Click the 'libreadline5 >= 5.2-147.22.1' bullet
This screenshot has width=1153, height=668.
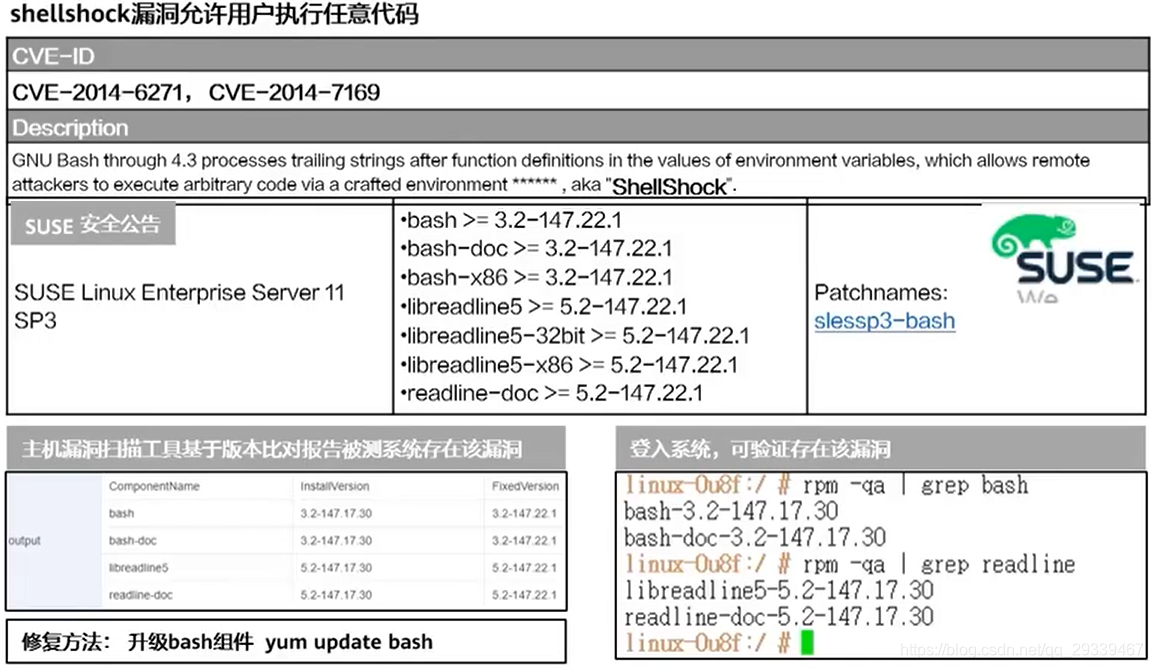[x=543, y=306]
